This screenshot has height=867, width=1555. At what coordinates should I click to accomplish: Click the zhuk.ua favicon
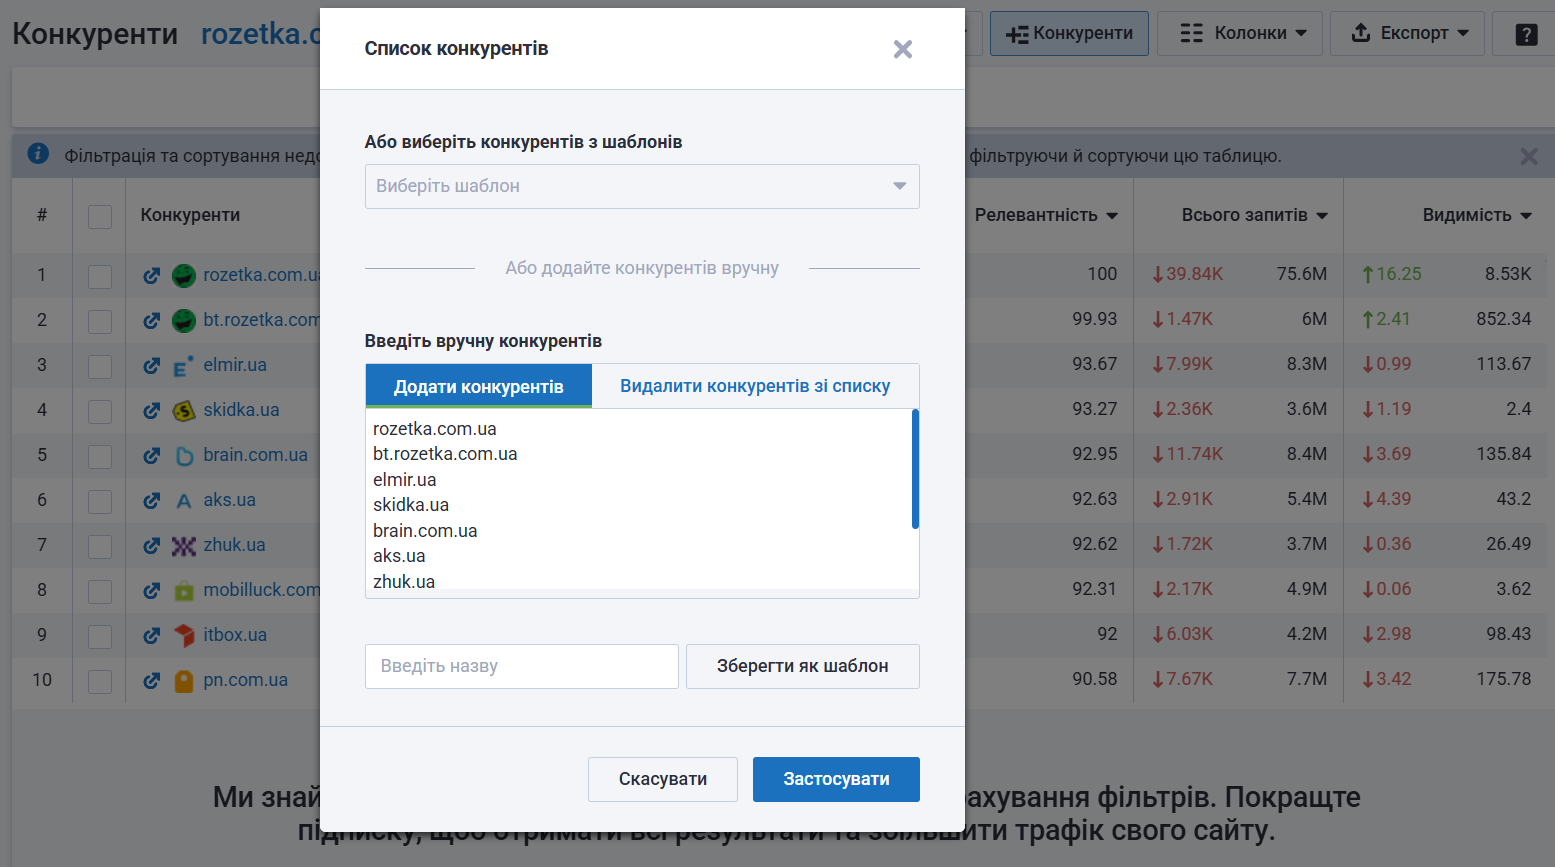coord(184,546)
